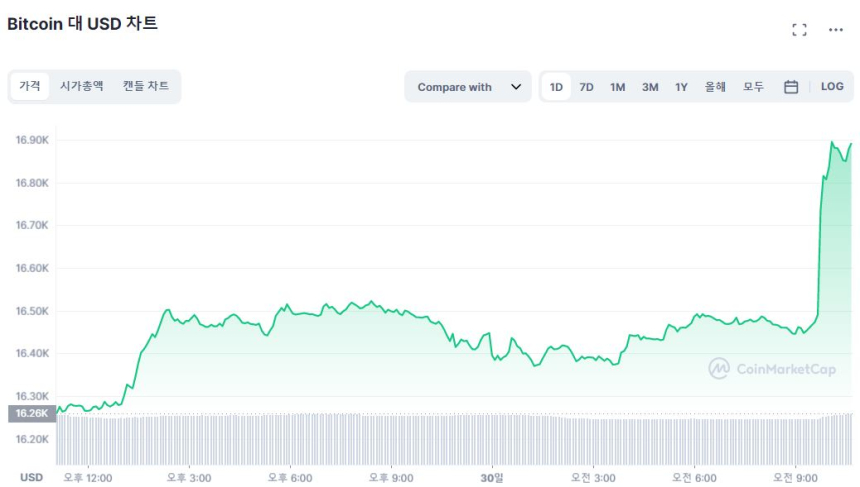Choose the 1M time range
This screenshot has width=860, height=487.
618,87
